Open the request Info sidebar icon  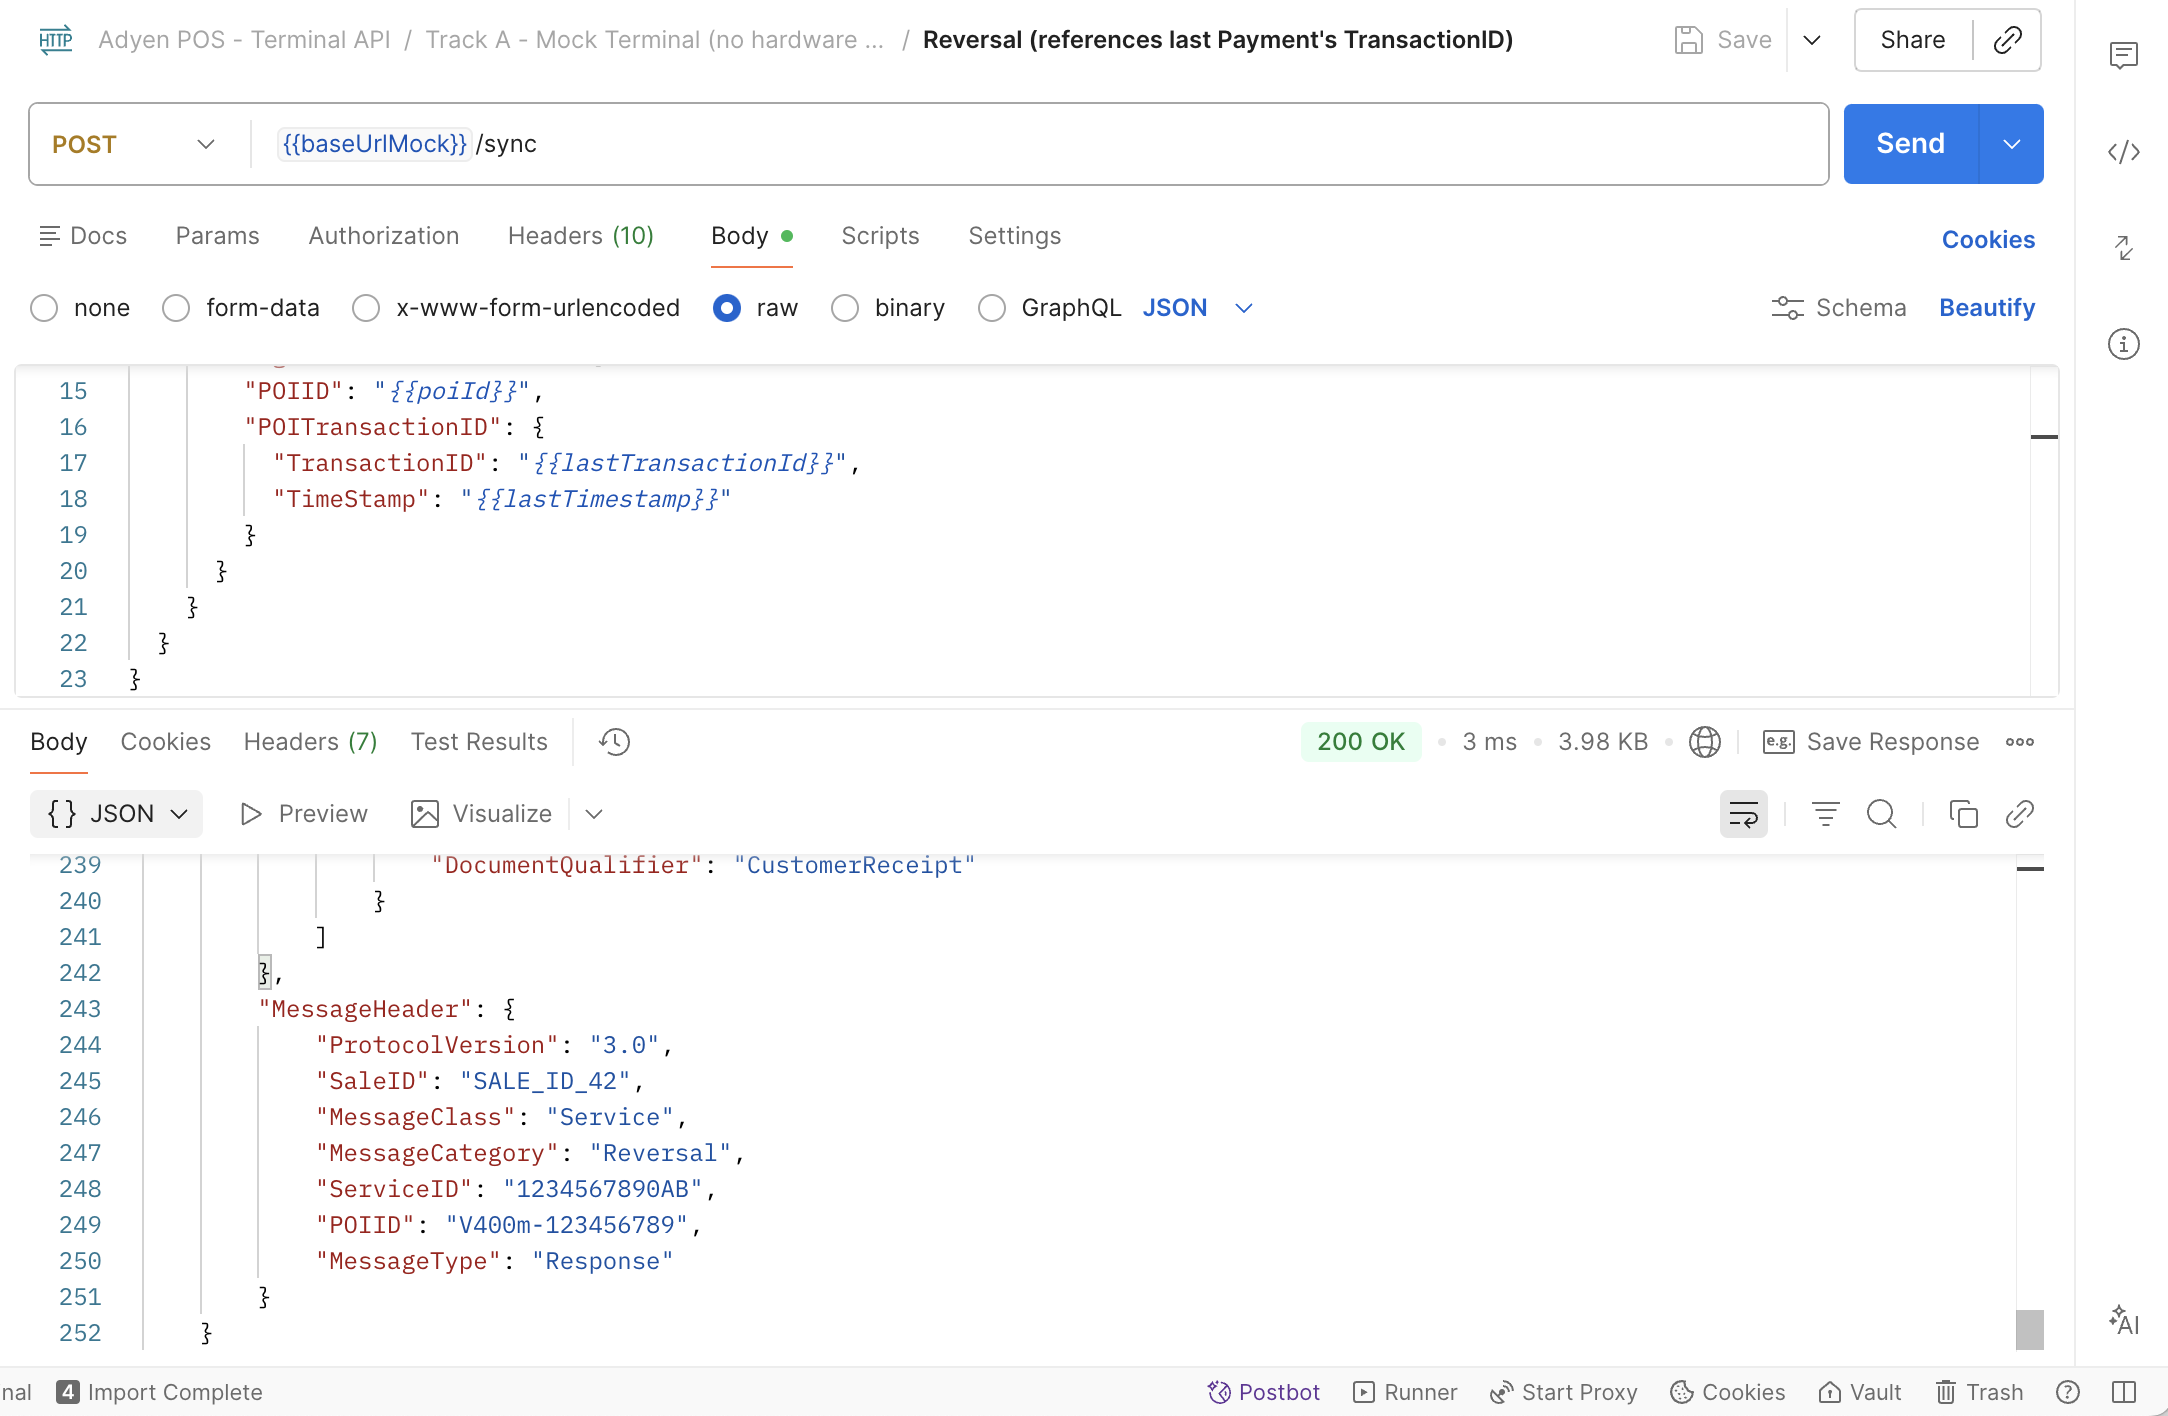point(2123,344)
